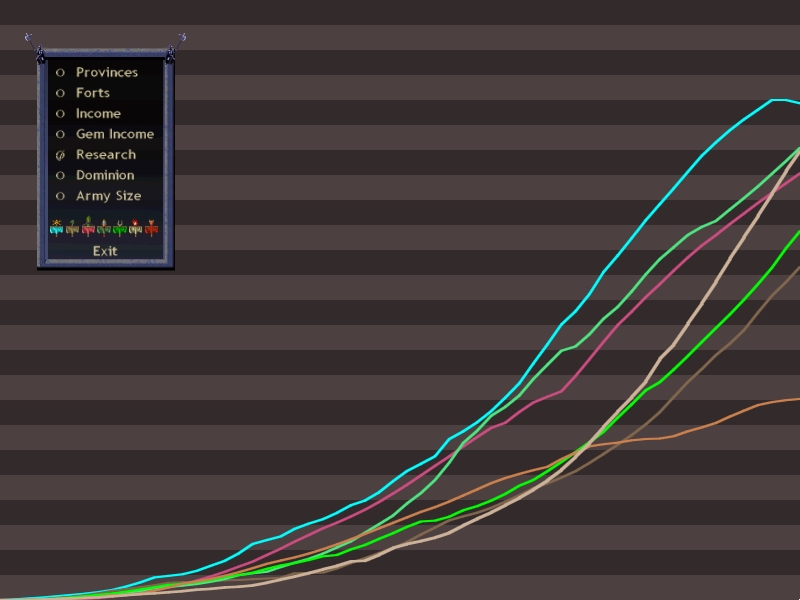Show the Dominion score graph
The height and width of the screenshot is (600, 800).
pos(95,175)
